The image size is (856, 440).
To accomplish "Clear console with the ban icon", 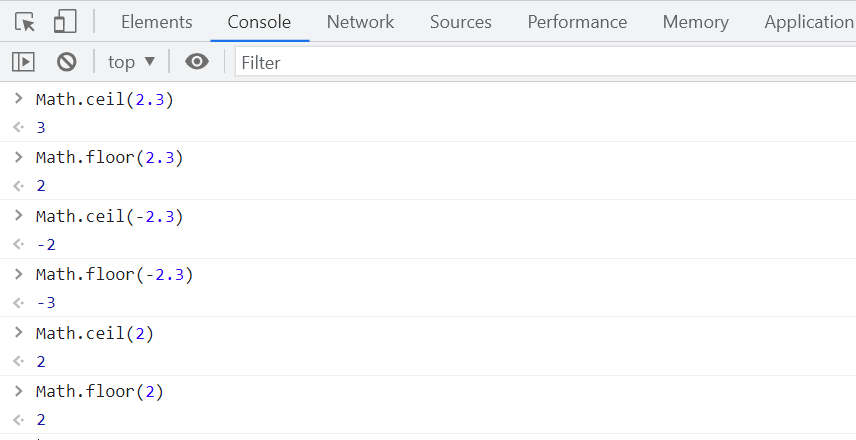I will [x=67, y=62].
